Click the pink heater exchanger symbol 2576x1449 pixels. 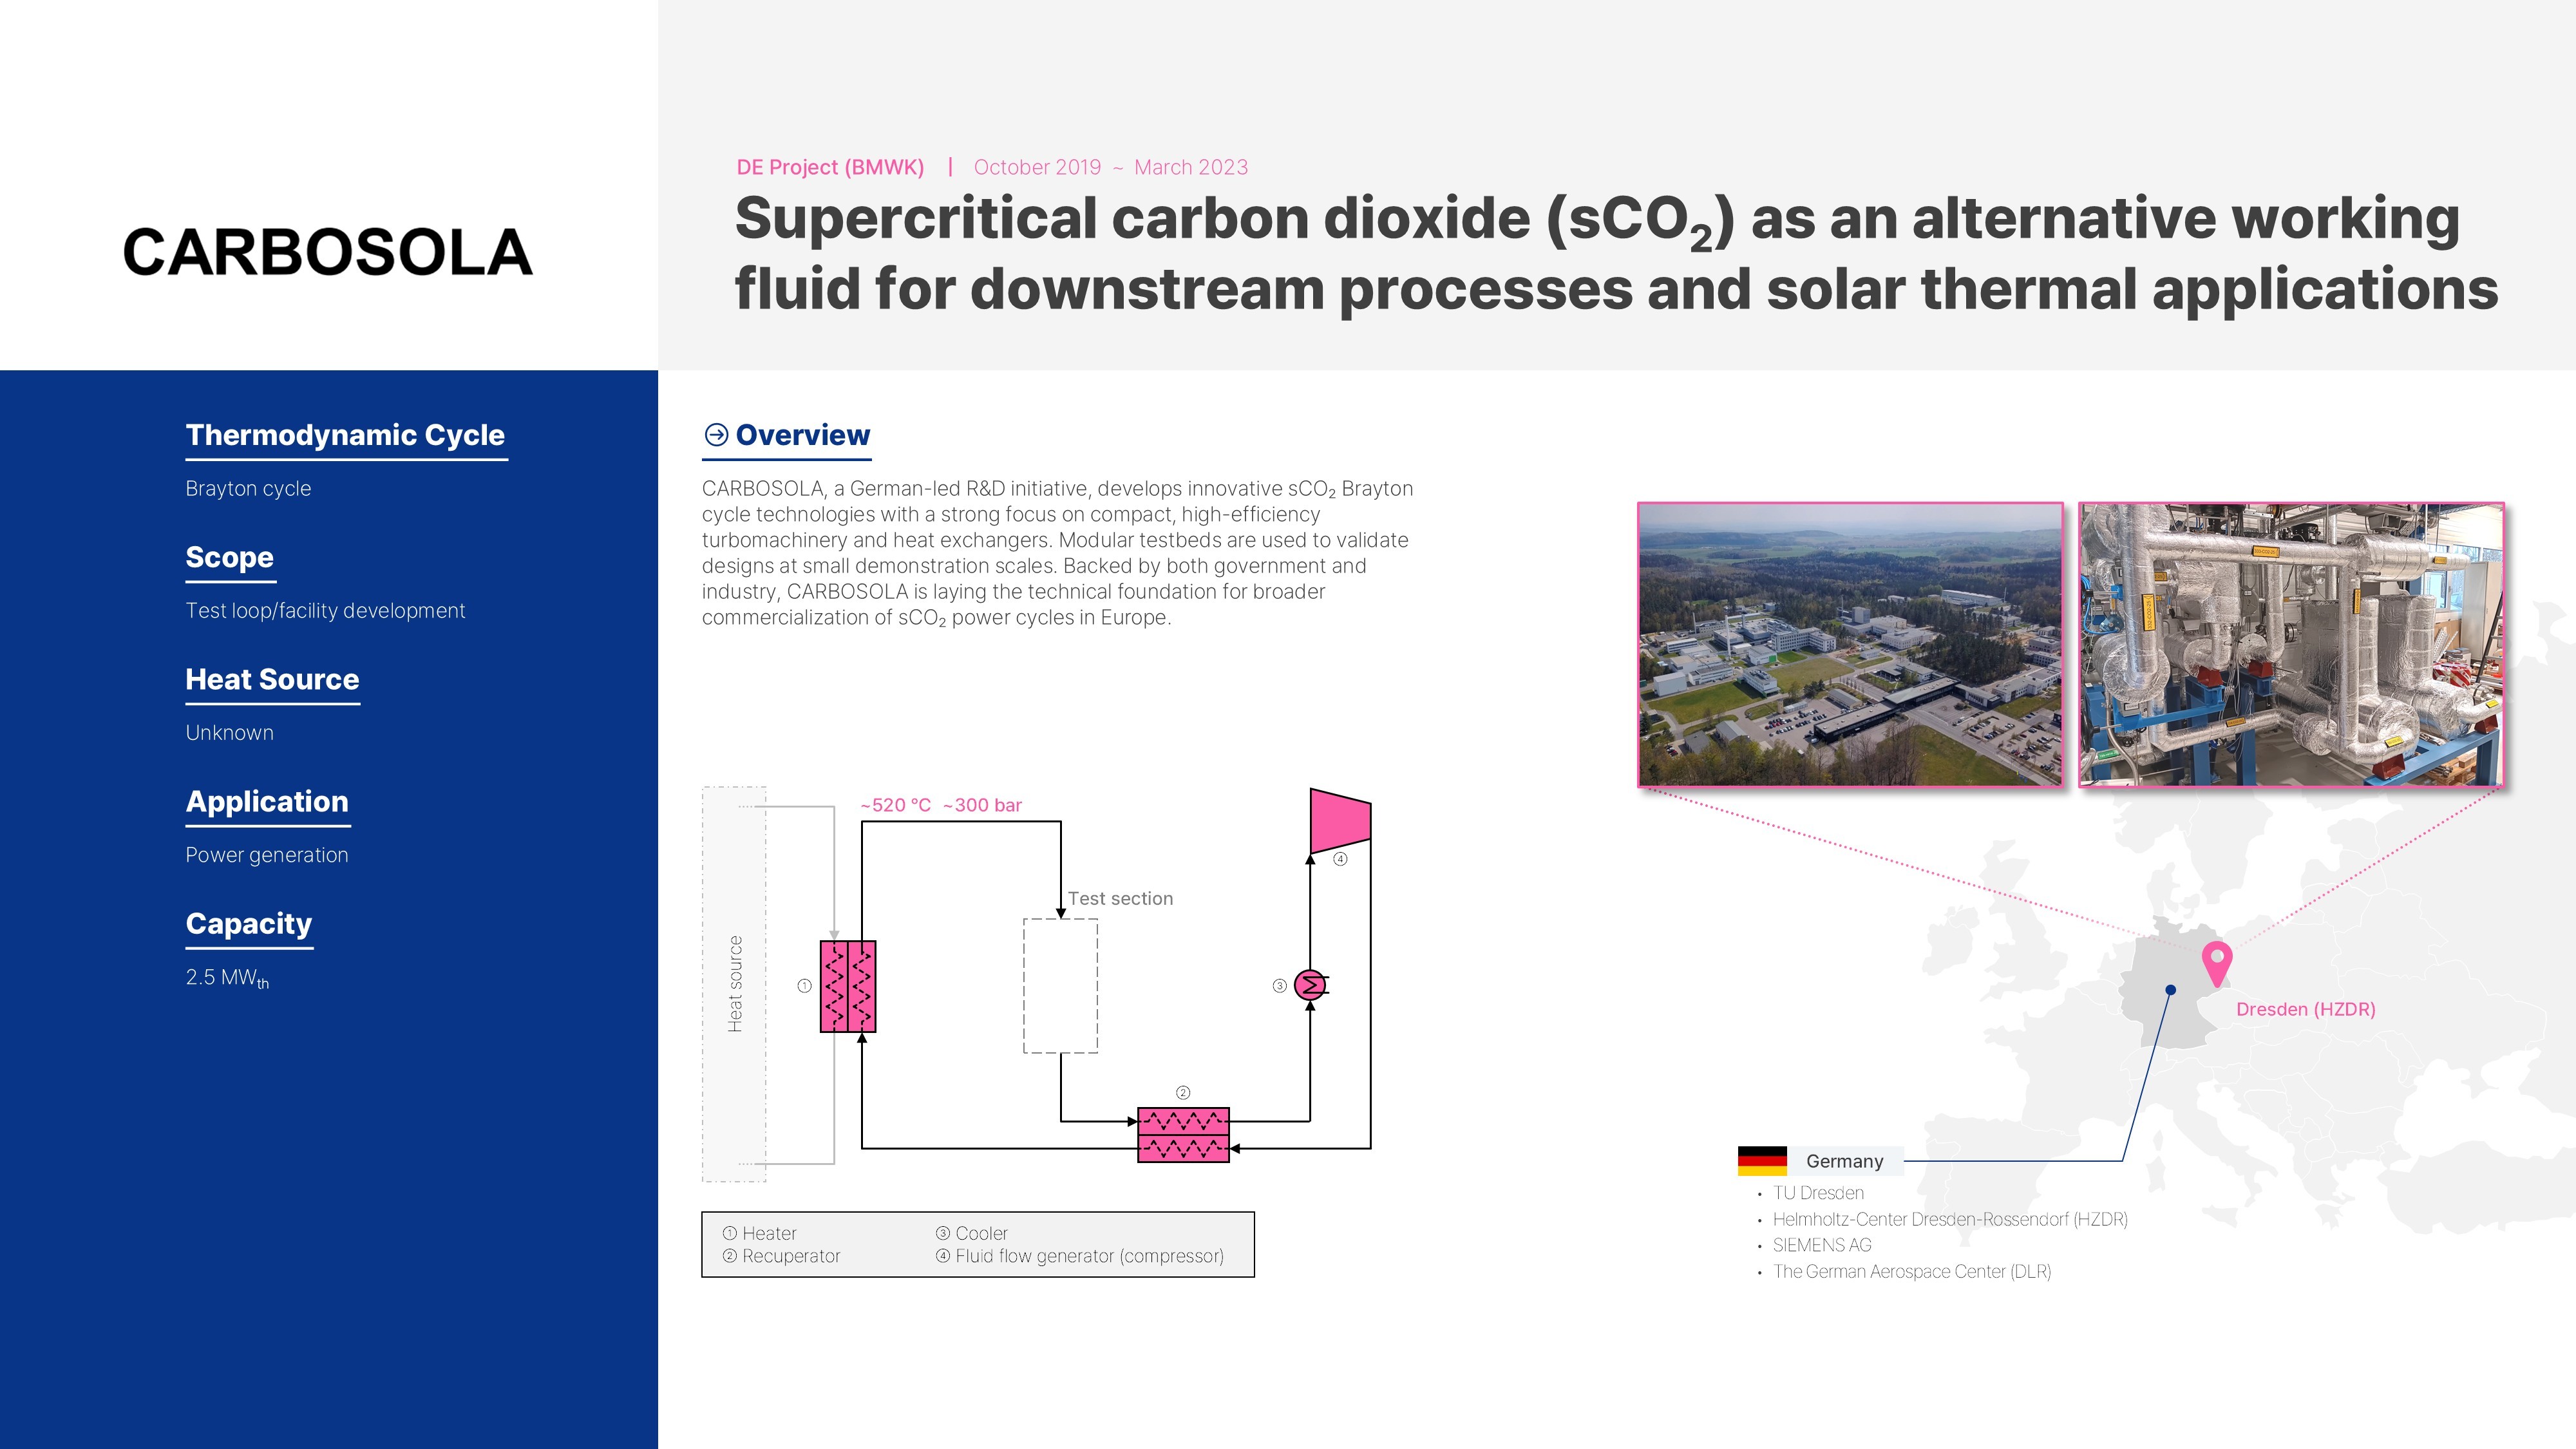coord(847,986)
